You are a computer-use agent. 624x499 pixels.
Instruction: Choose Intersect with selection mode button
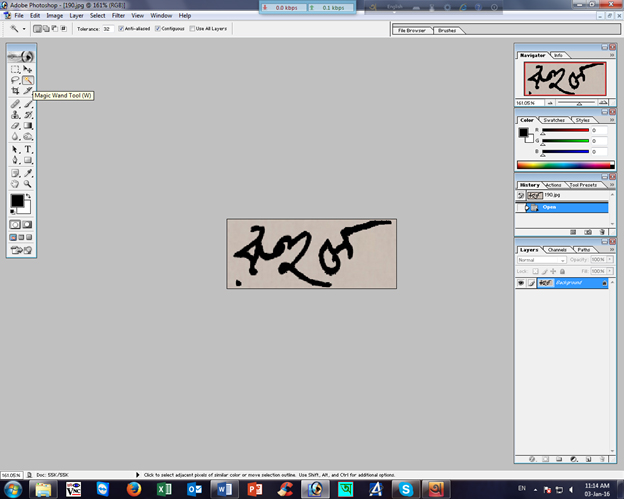[63, 29]
